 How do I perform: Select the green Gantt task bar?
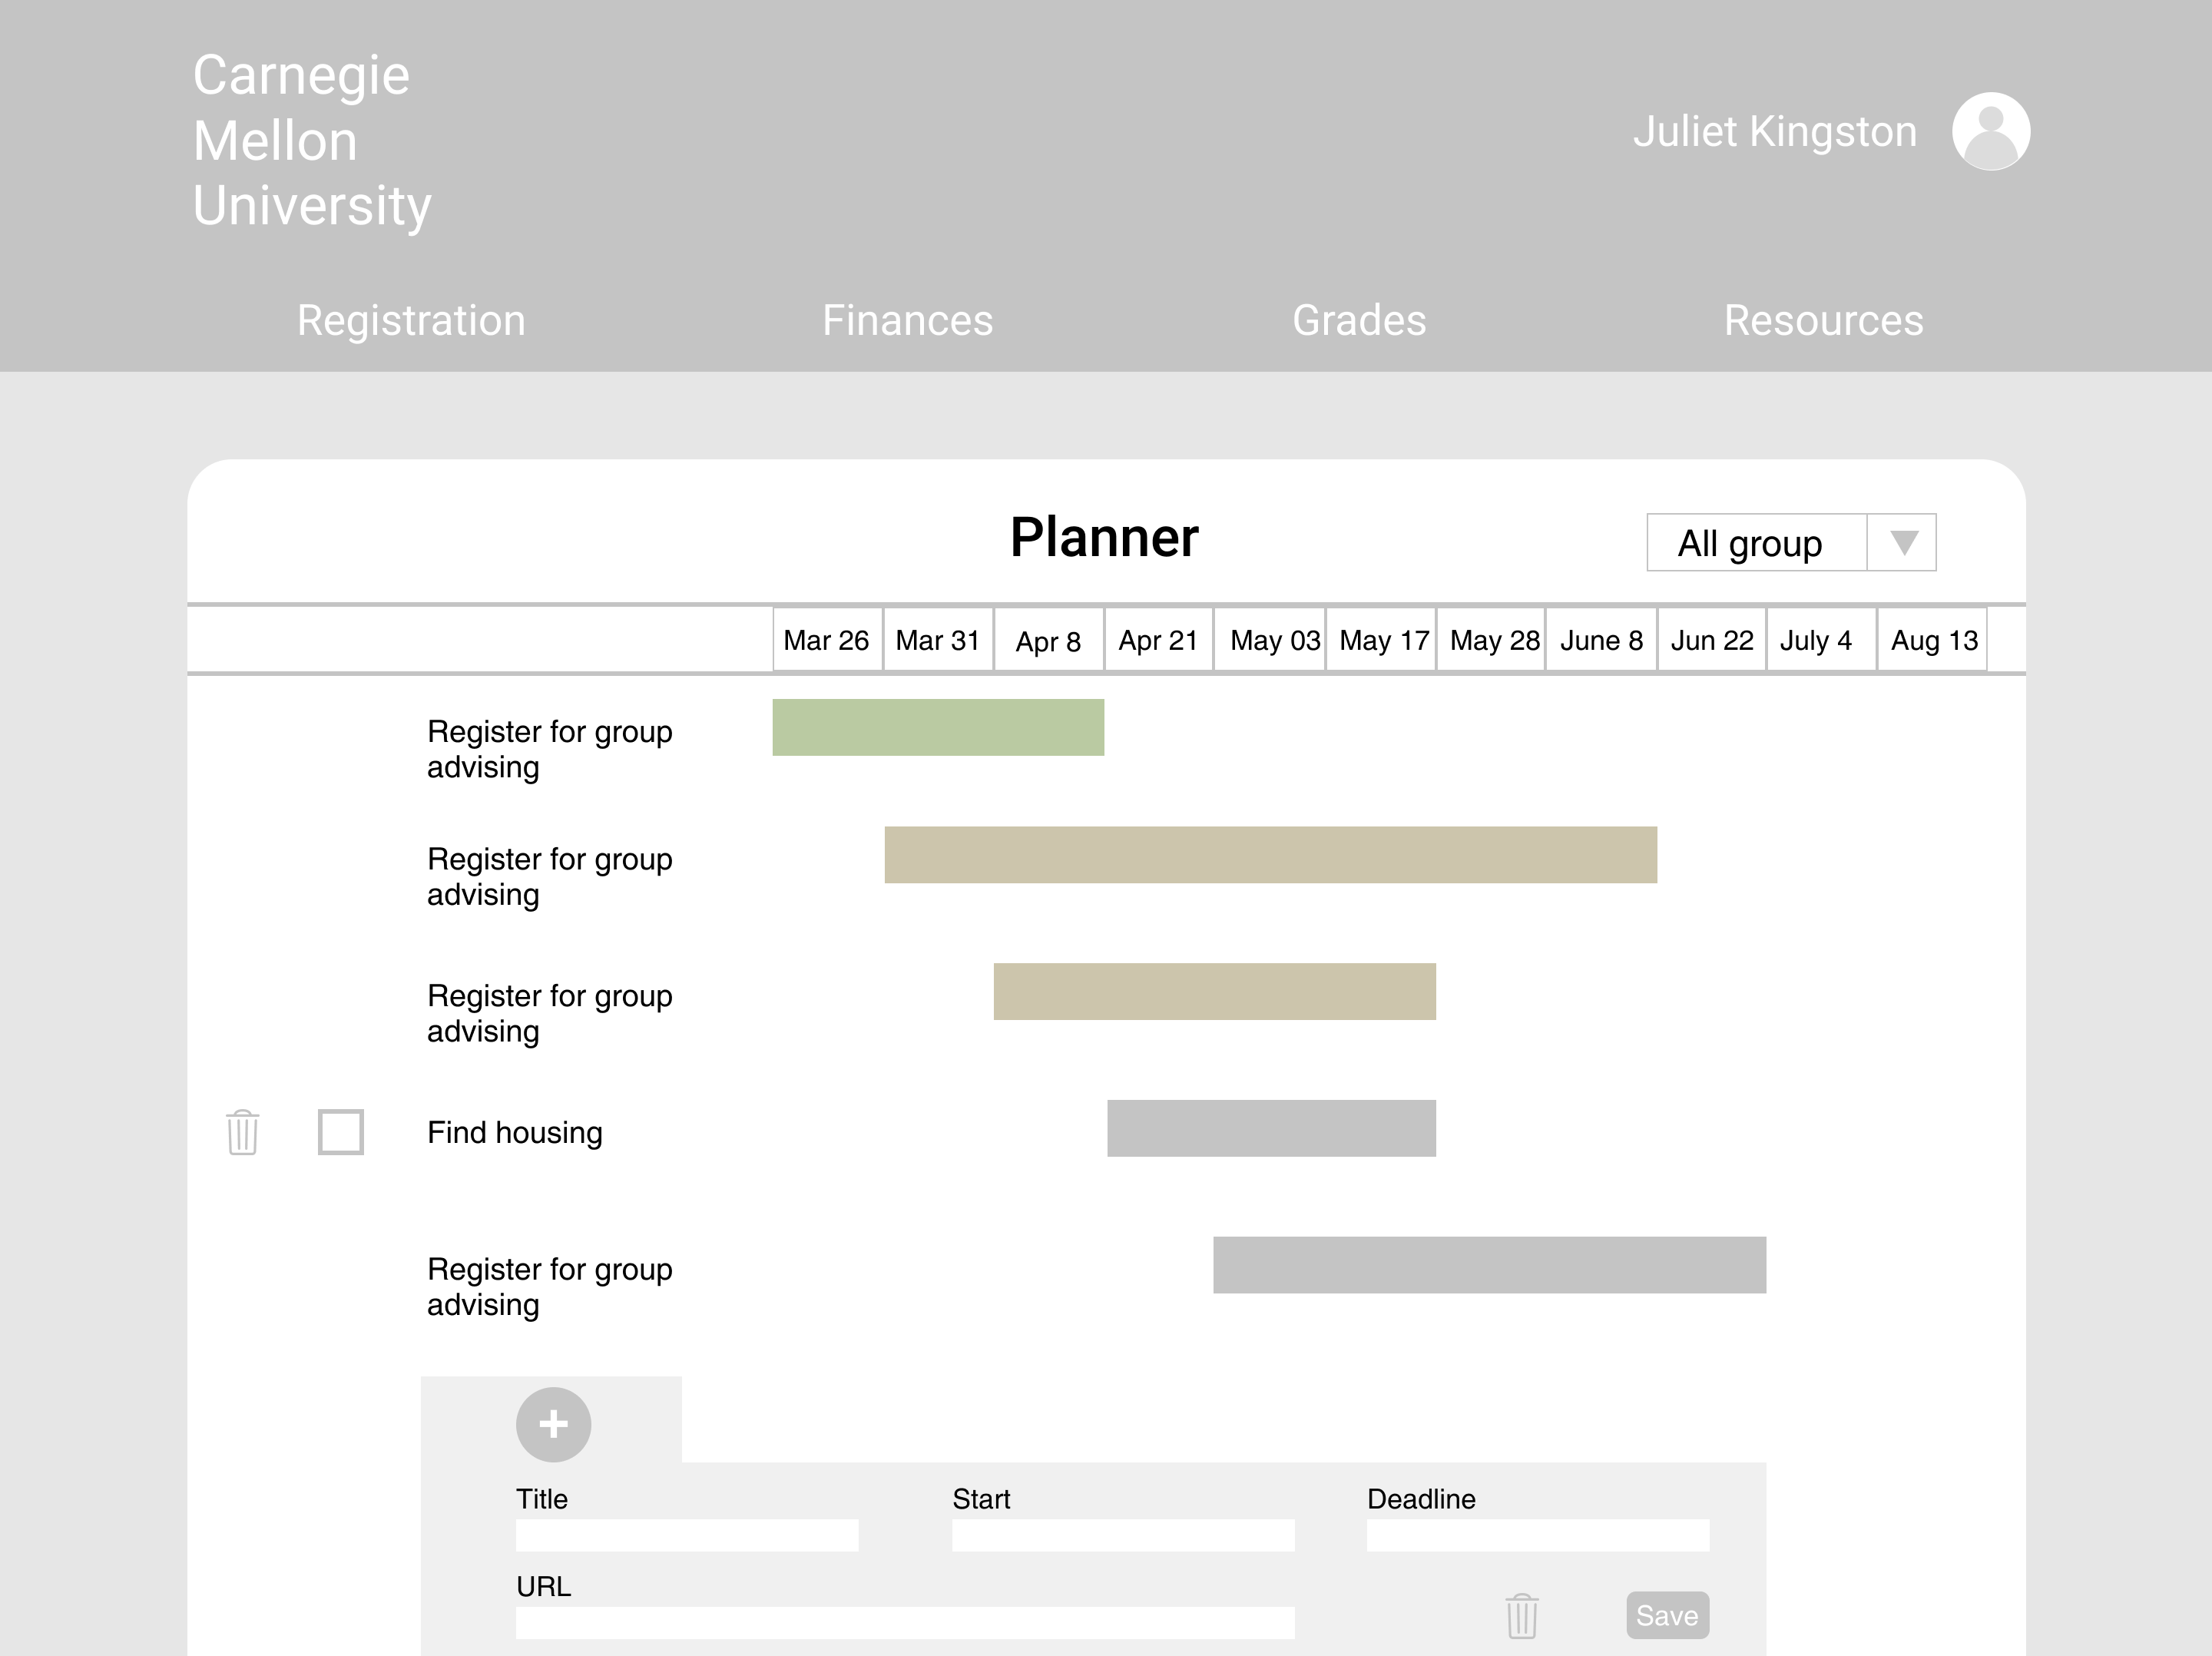tap(938, 727)
